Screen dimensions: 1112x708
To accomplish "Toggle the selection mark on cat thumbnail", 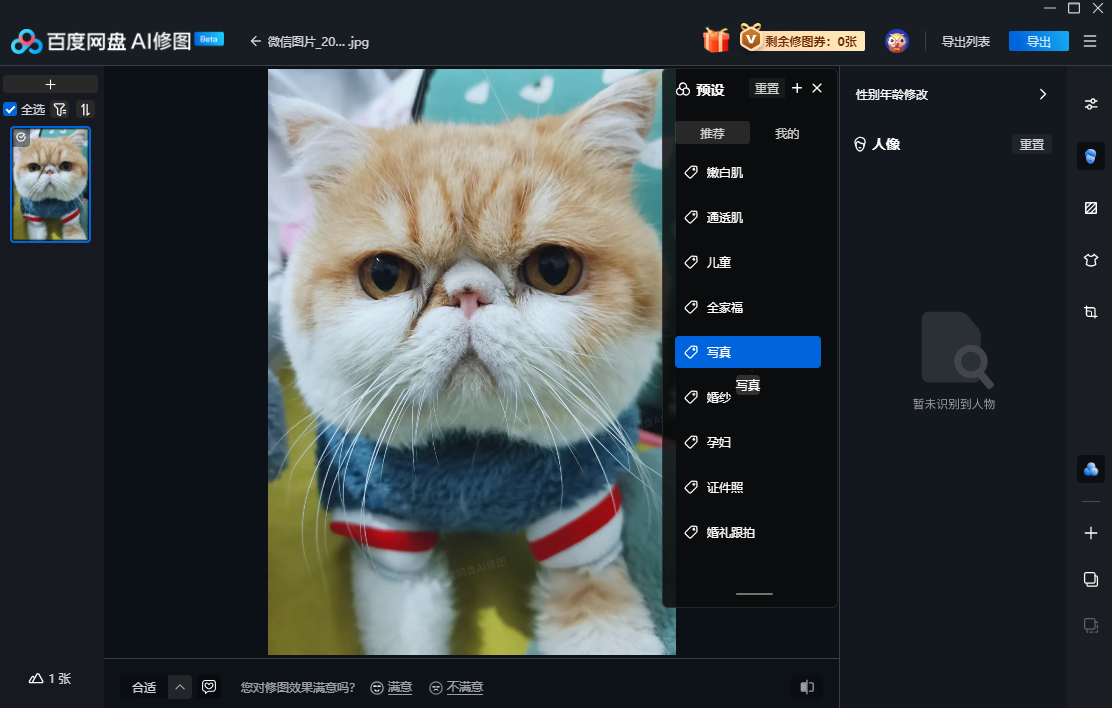I will pyautogui.click(x=21, y=137).
